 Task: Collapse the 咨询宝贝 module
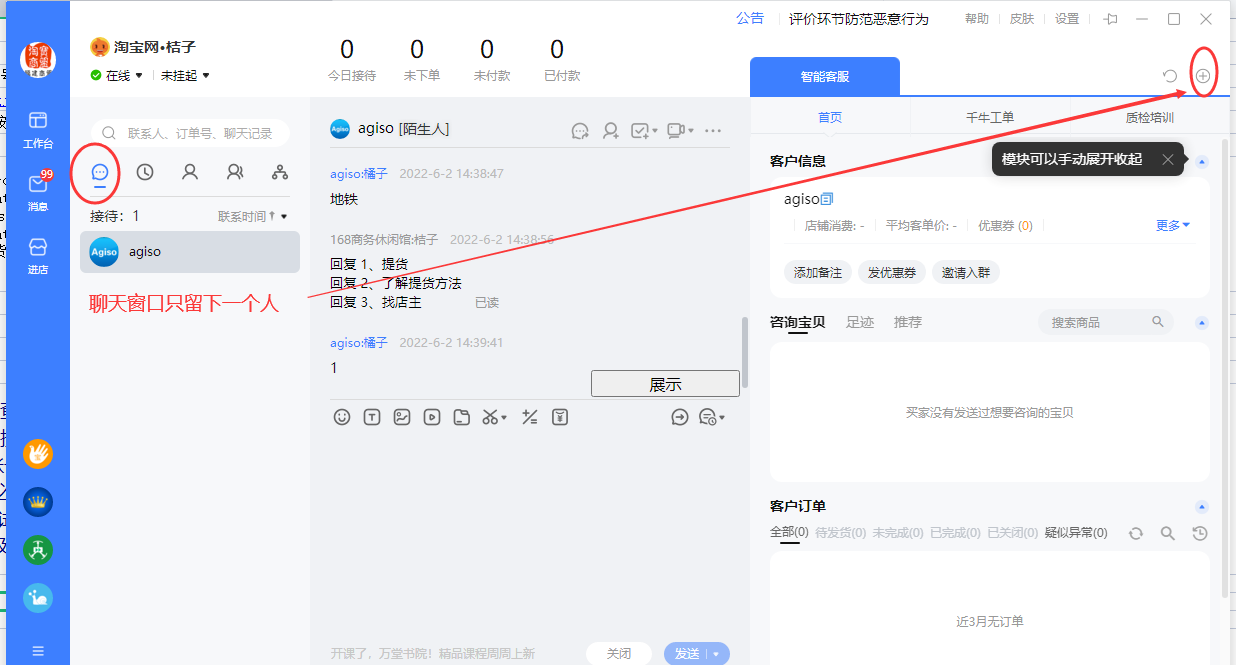pyautogui.click(x=1202, y=322)
